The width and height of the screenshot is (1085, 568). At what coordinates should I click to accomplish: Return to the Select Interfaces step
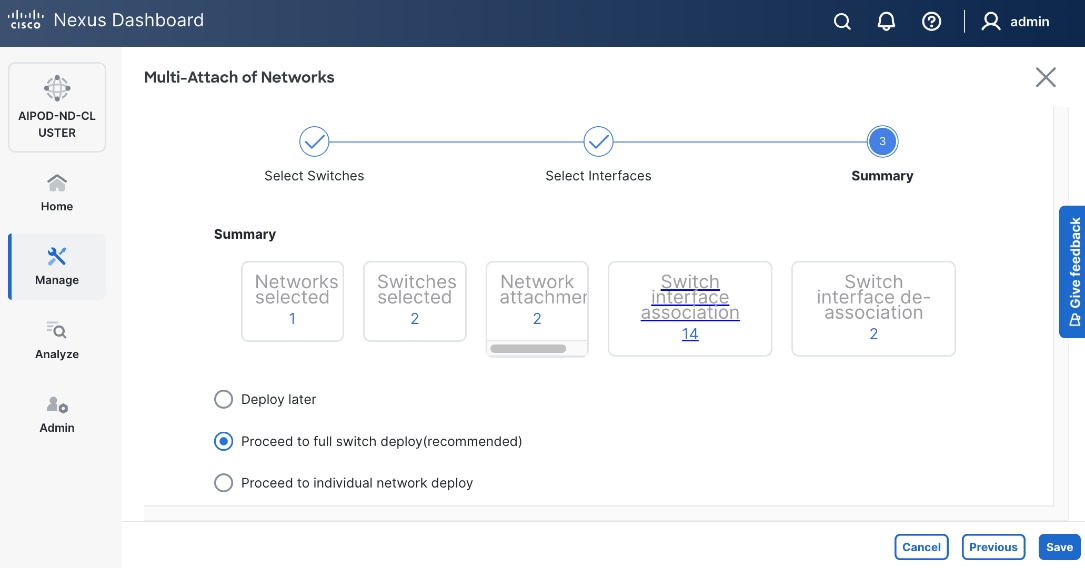point(598,142)
